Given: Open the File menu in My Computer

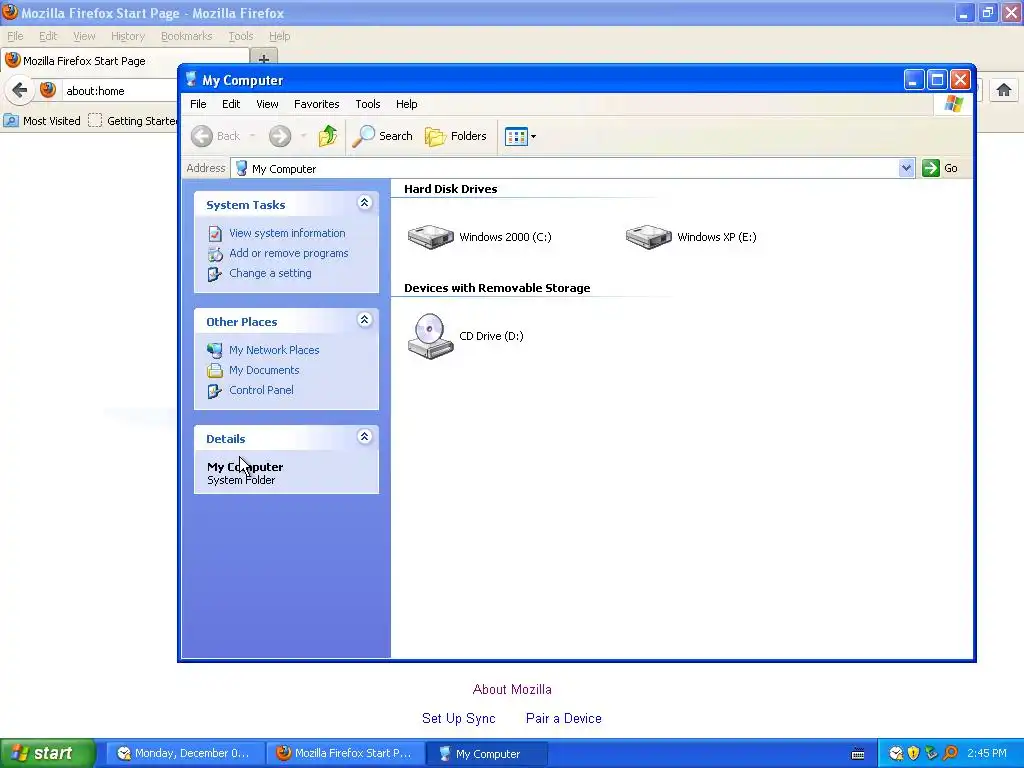Looking at the screenshot, I should point(198,104).
